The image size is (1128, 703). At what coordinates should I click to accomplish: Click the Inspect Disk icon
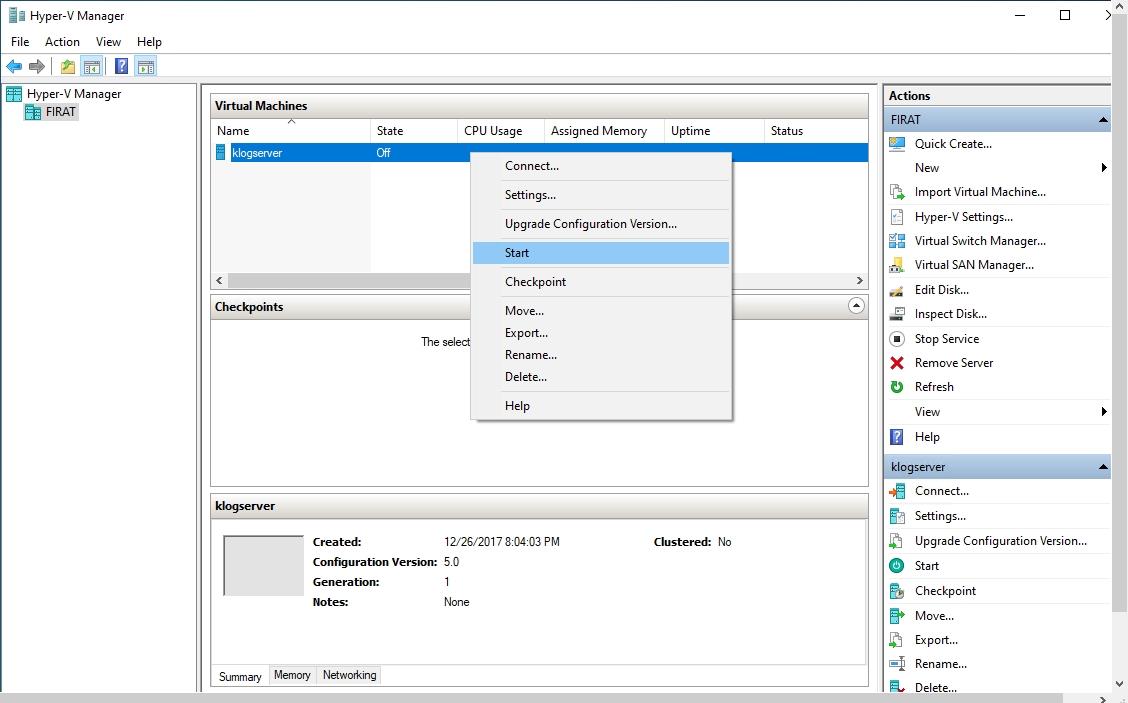tap(897, 314)
